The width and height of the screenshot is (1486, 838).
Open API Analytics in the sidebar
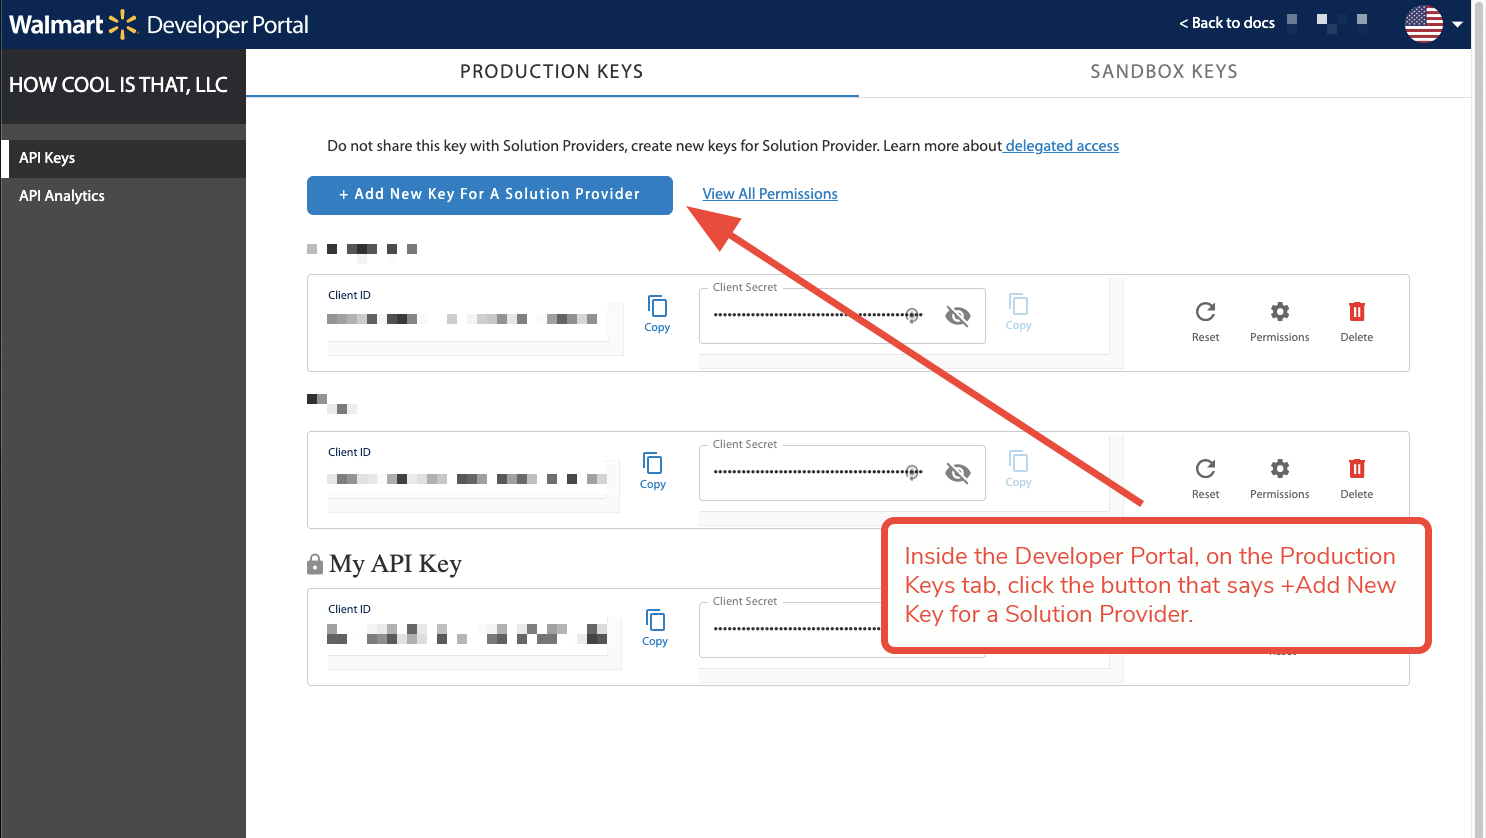62,196
